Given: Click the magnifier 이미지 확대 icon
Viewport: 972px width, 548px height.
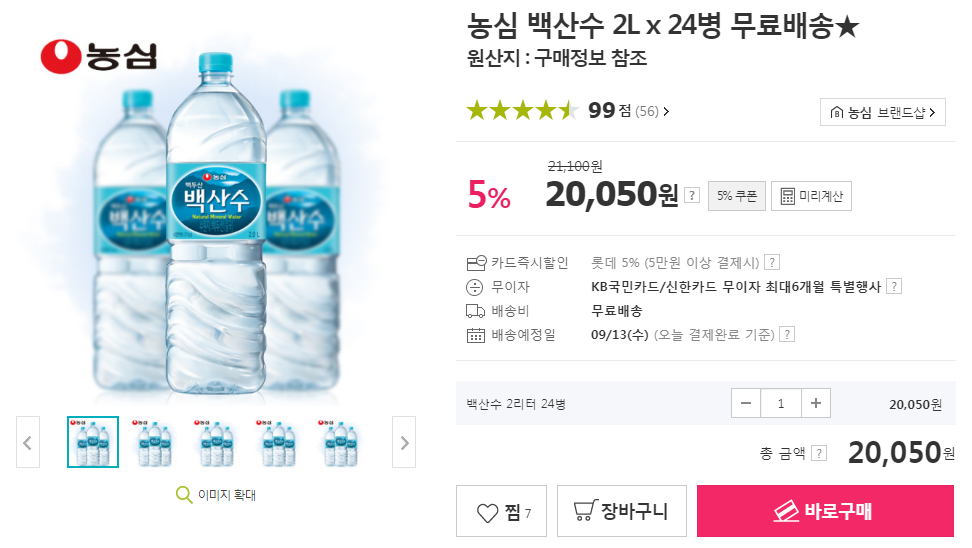Looking at the screenshot, I should pyautogui.click(x=184, y=494).
